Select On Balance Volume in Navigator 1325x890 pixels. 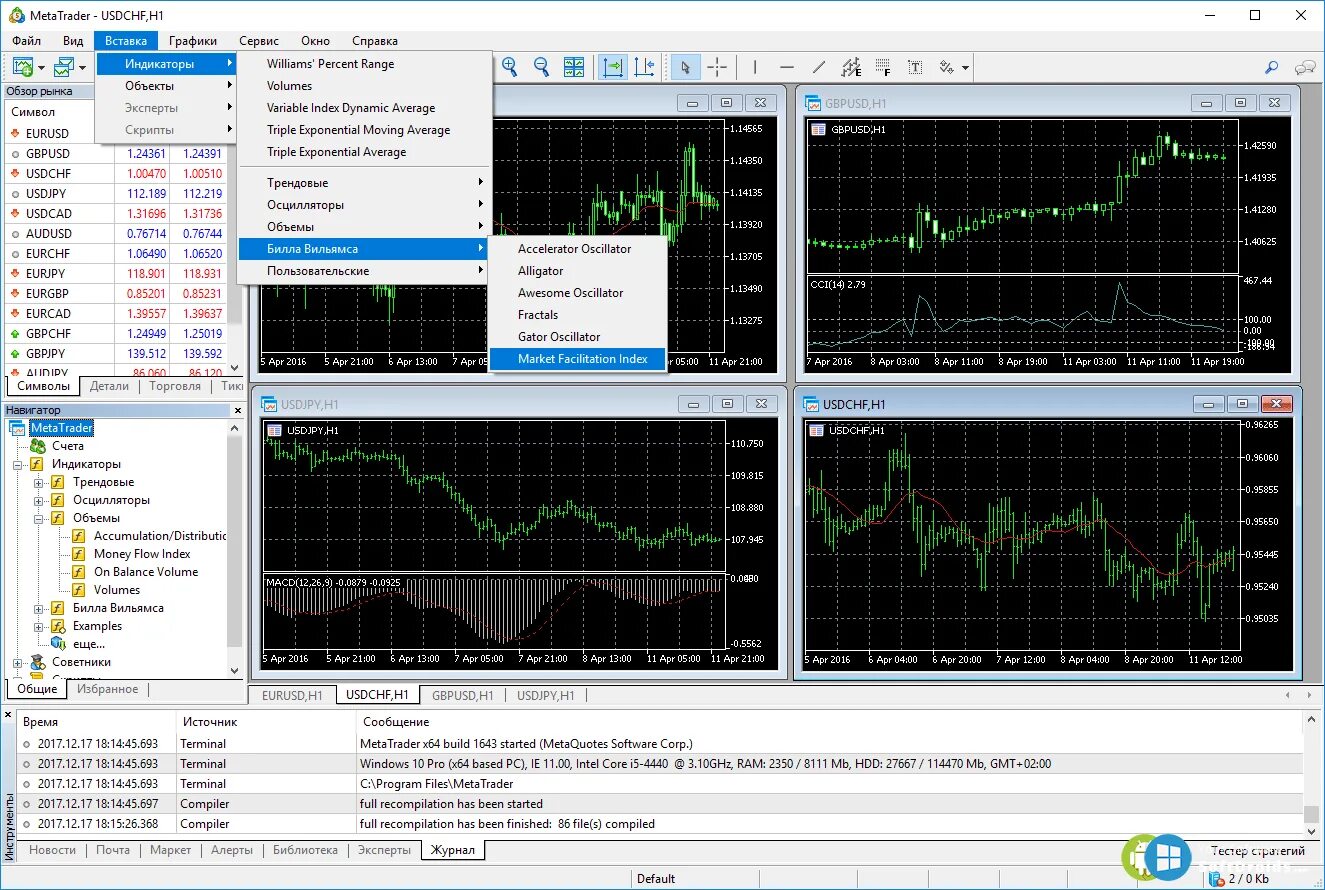tap(146, 572)
